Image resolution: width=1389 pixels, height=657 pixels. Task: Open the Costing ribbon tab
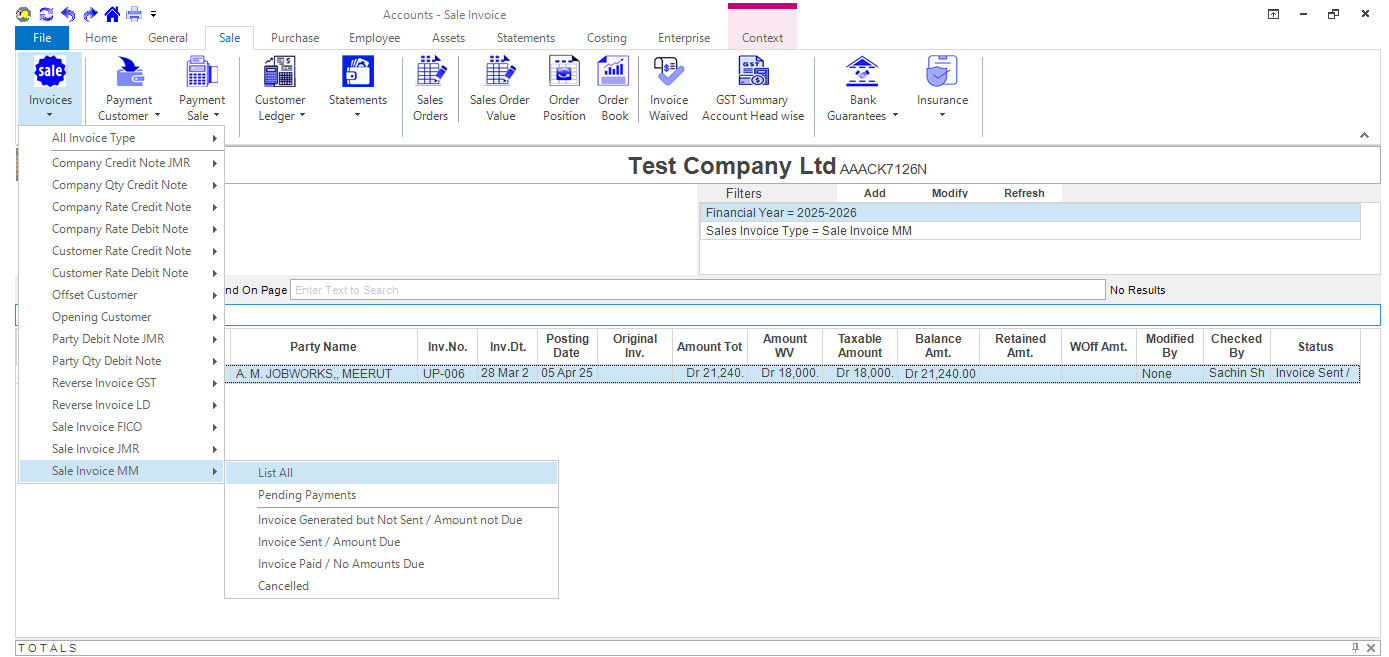point(606,38)
